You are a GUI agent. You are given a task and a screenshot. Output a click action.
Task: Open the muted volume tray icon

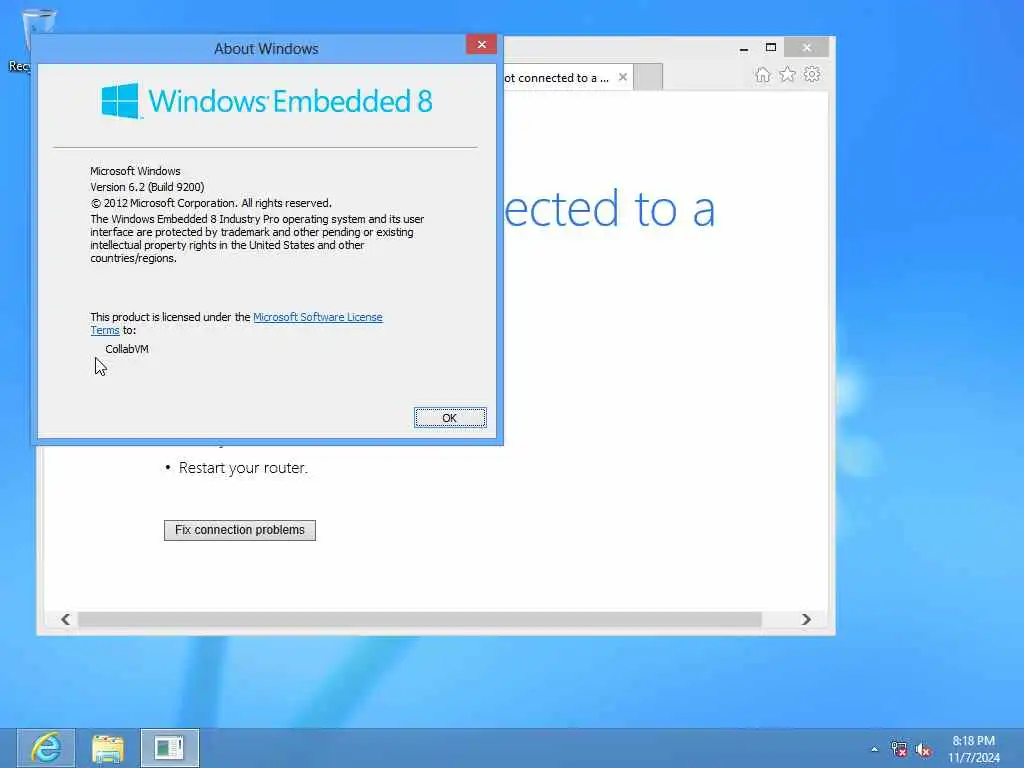pos(923,750)
